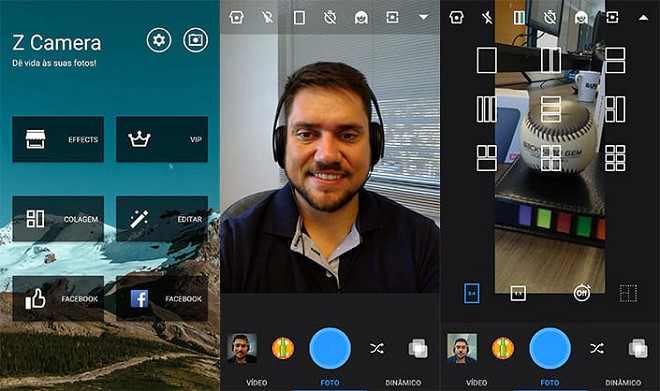Select the blue 3:4 aspect ratio option
Viewport: 660px width, 391px height.
coord(471,293)
